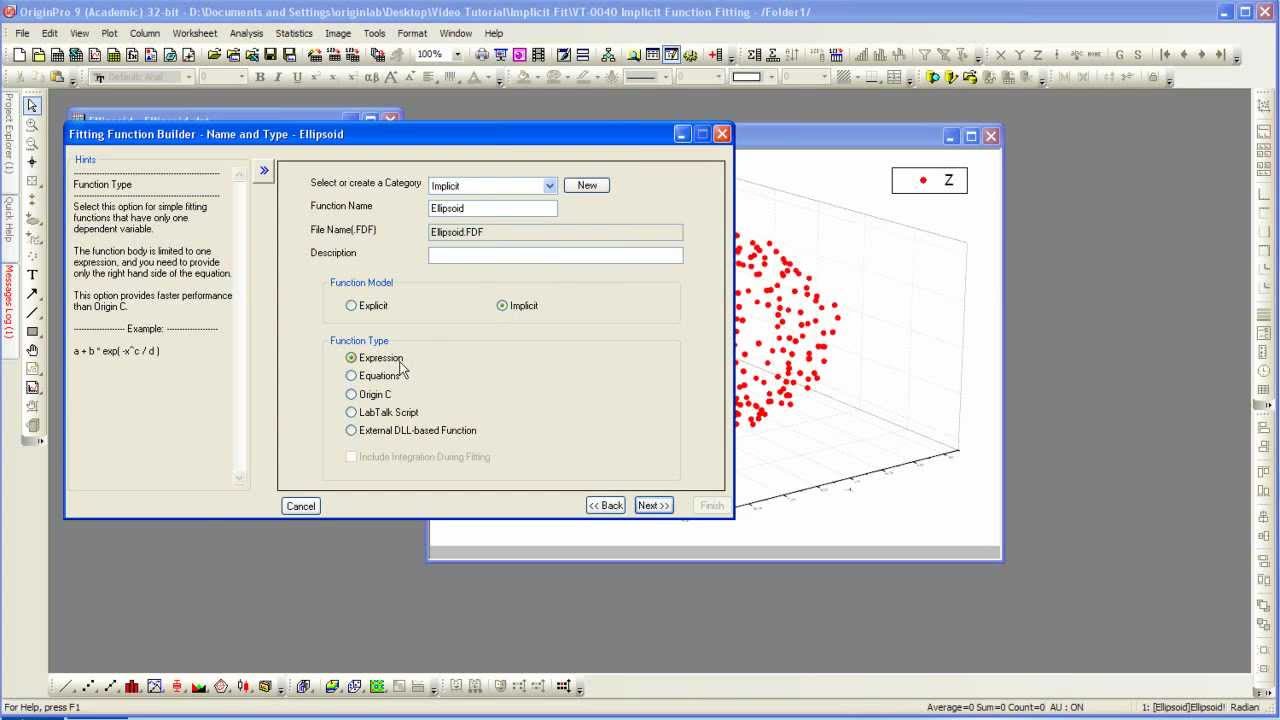
Task: Select the Zoom In magnifier tool
Action: tap(32, 125)
